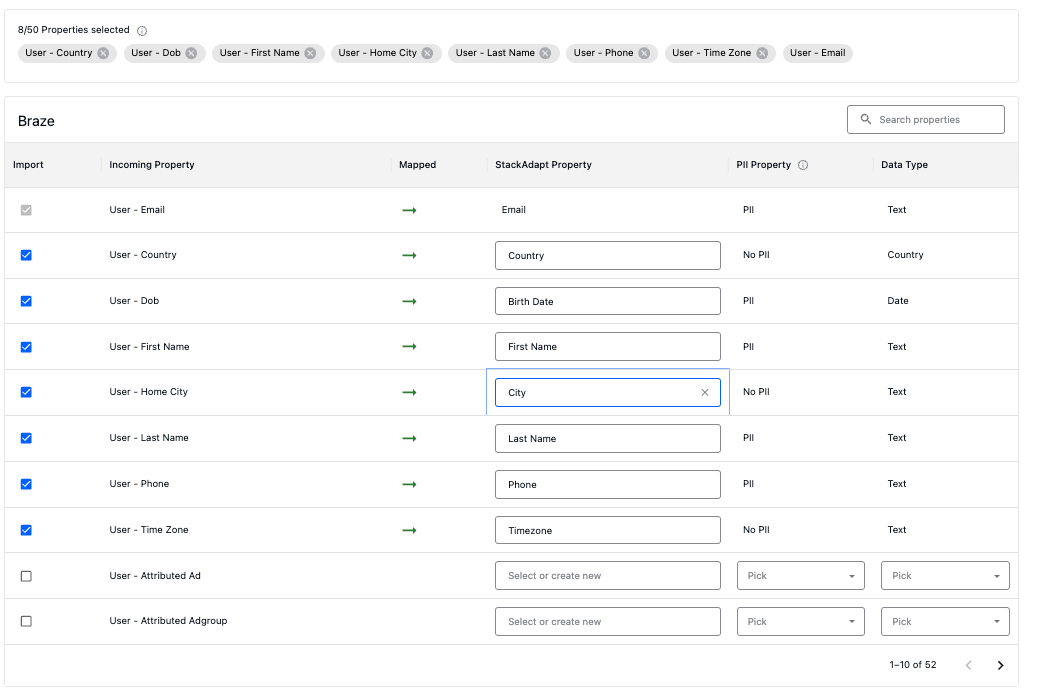Image resolution: width=1042 pixels, height=693 pixels.
Task: Click the green mapping arrow for User - Email
Action: point(409,209)
